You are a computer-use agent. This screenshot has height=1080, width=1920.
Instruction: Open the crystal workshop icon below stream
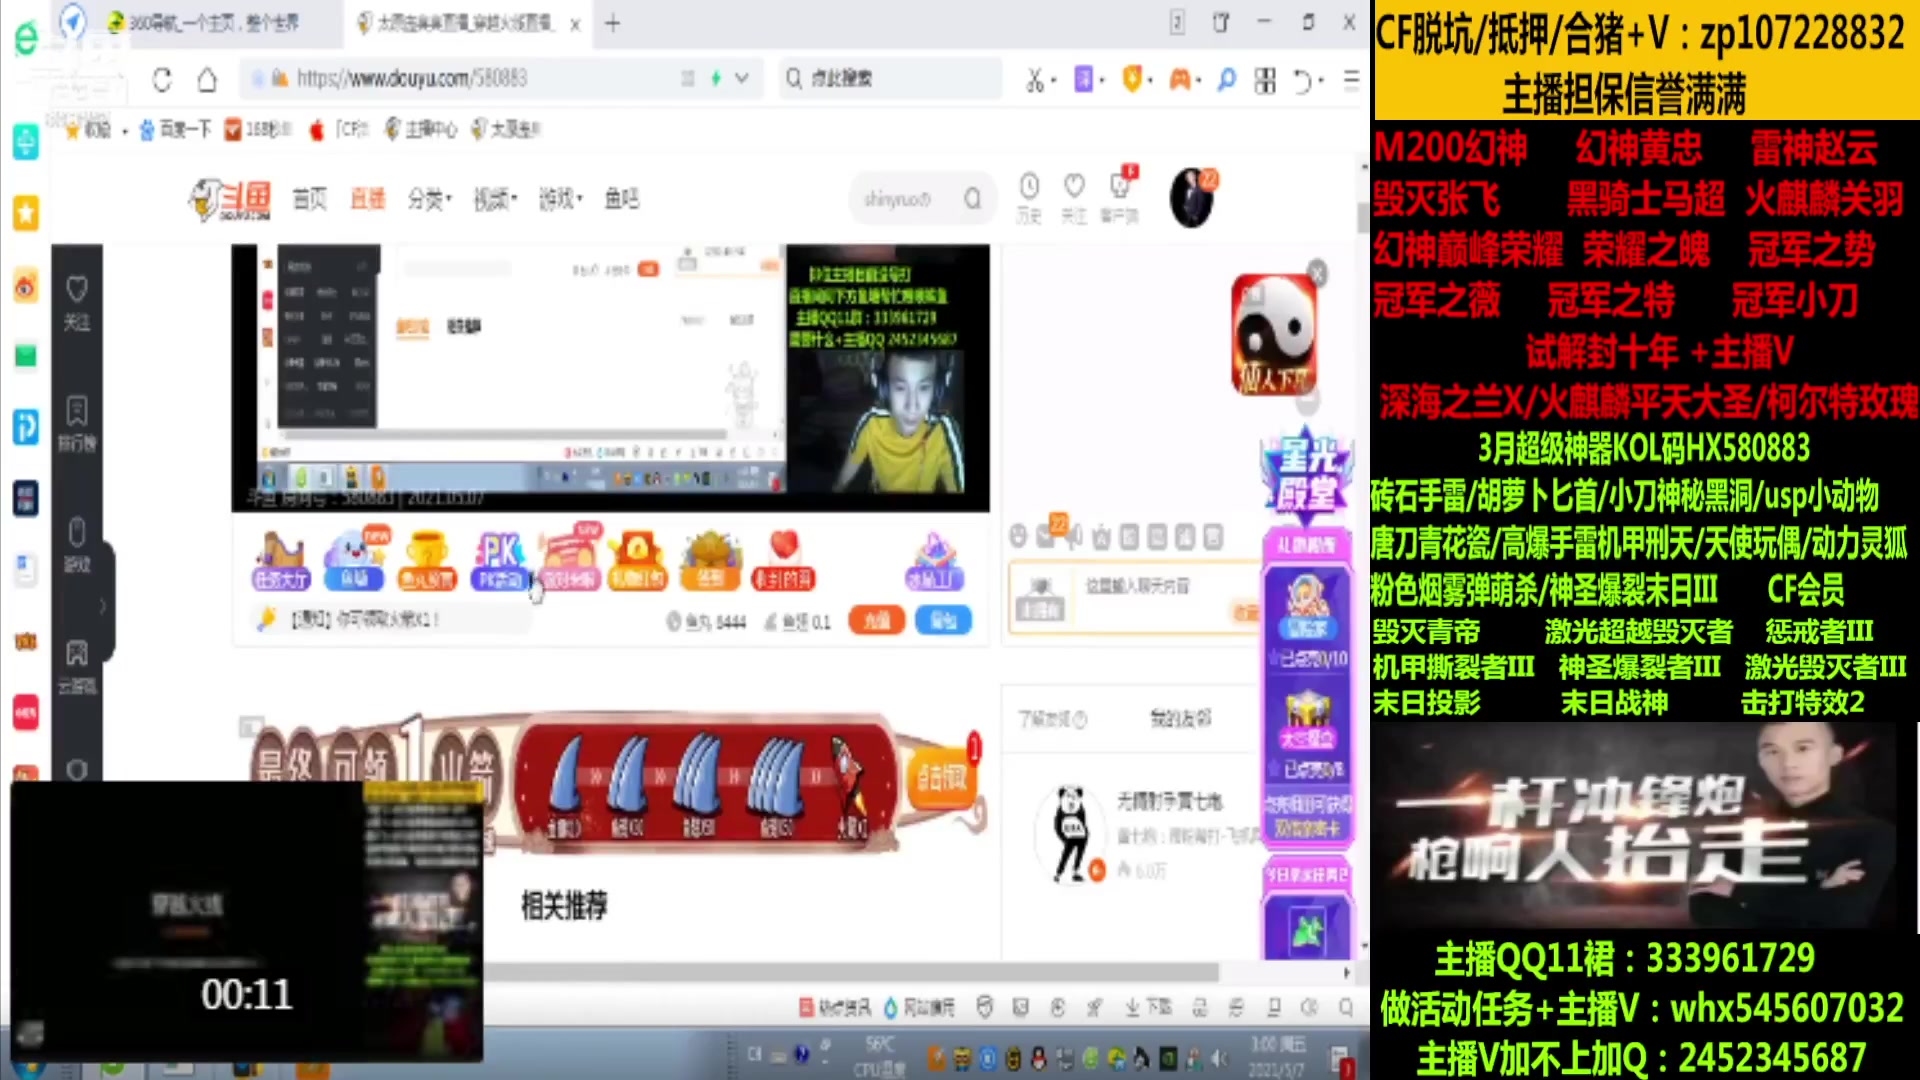tap(934, 559)
